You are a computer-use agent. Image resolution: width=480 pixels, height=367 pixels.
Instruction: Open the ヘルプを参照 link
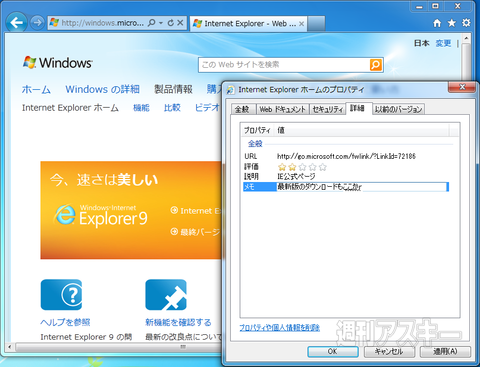coord(65,322)
